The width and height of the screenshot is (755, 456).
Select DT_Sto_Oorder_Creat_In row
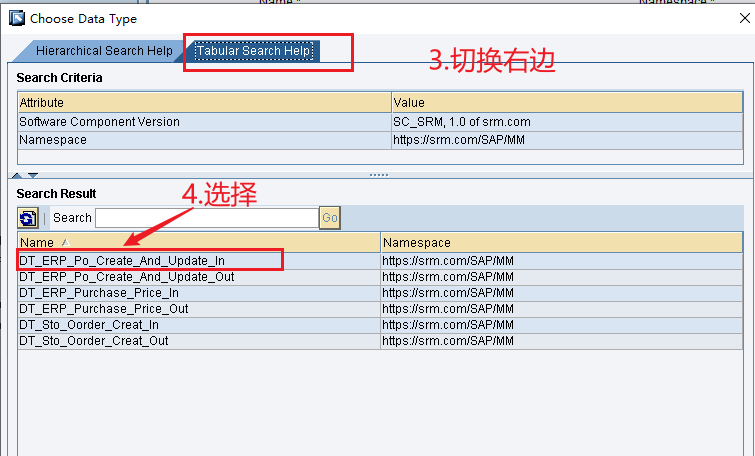[380, 325]
